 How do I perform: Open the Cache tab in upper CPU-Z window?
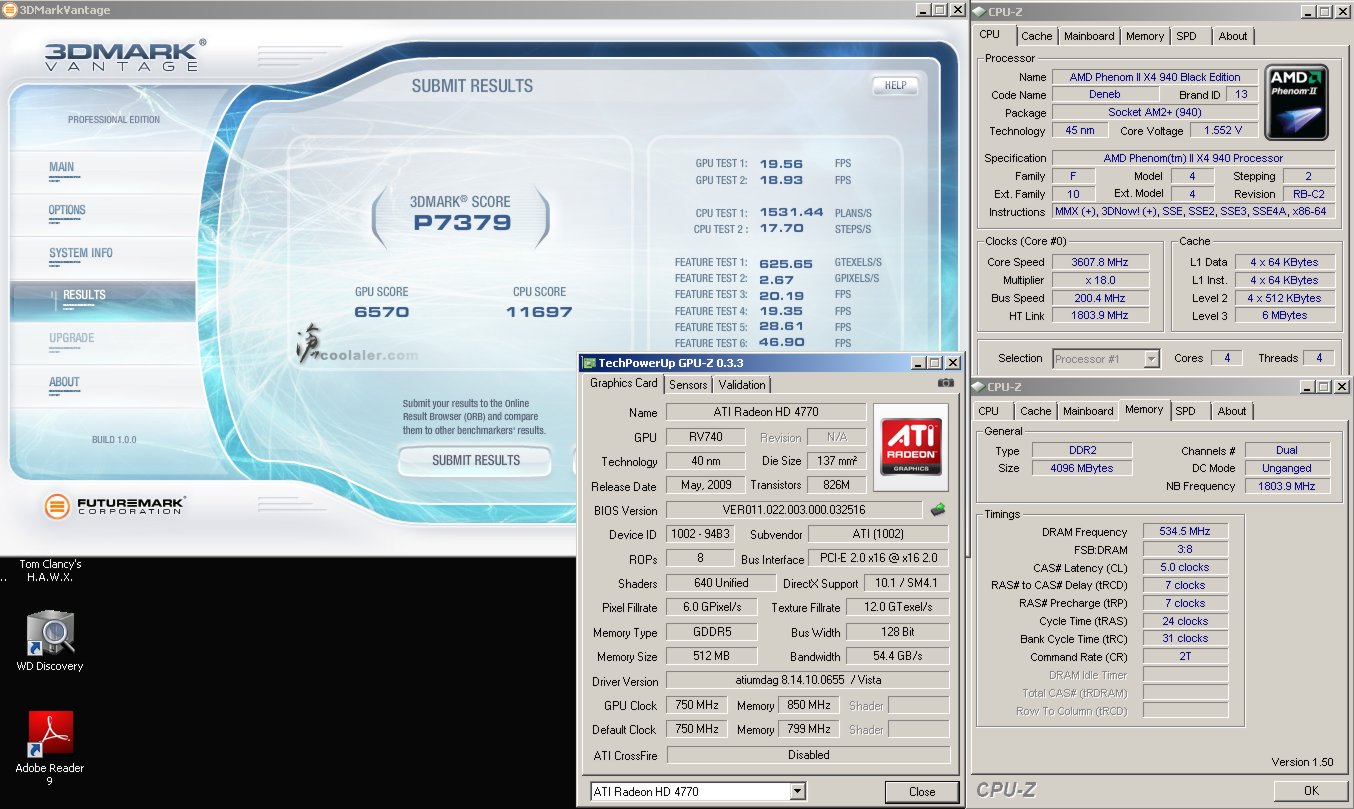click(1037, 36)
